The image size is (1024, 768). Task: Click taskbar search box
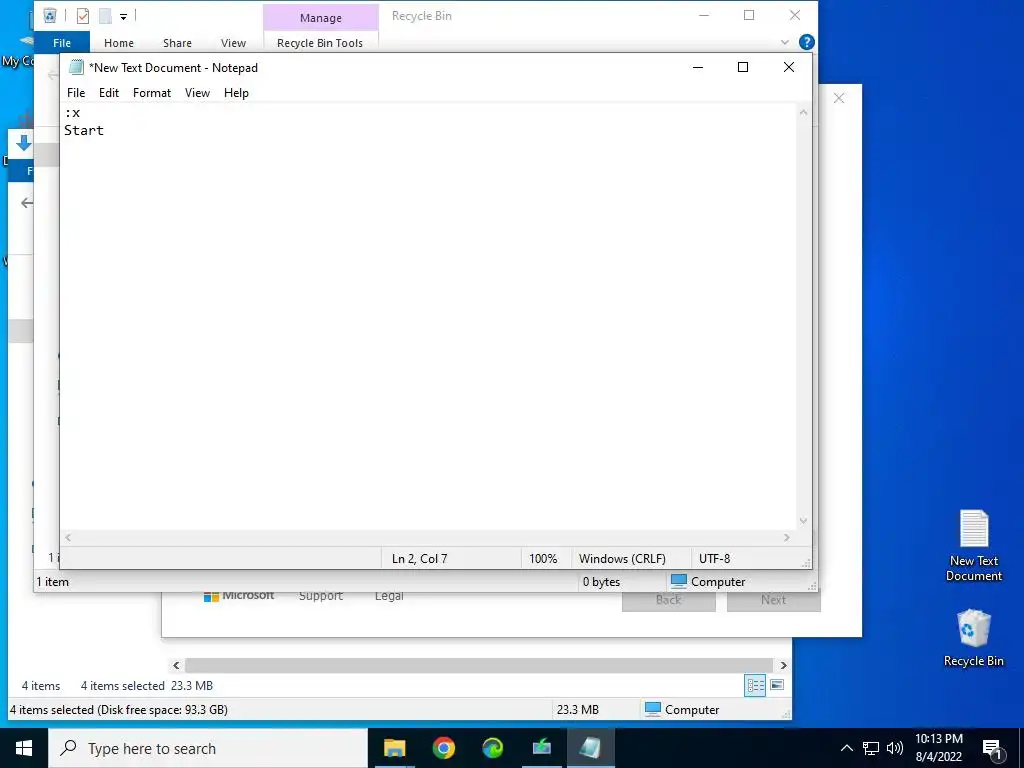point(208,748)
